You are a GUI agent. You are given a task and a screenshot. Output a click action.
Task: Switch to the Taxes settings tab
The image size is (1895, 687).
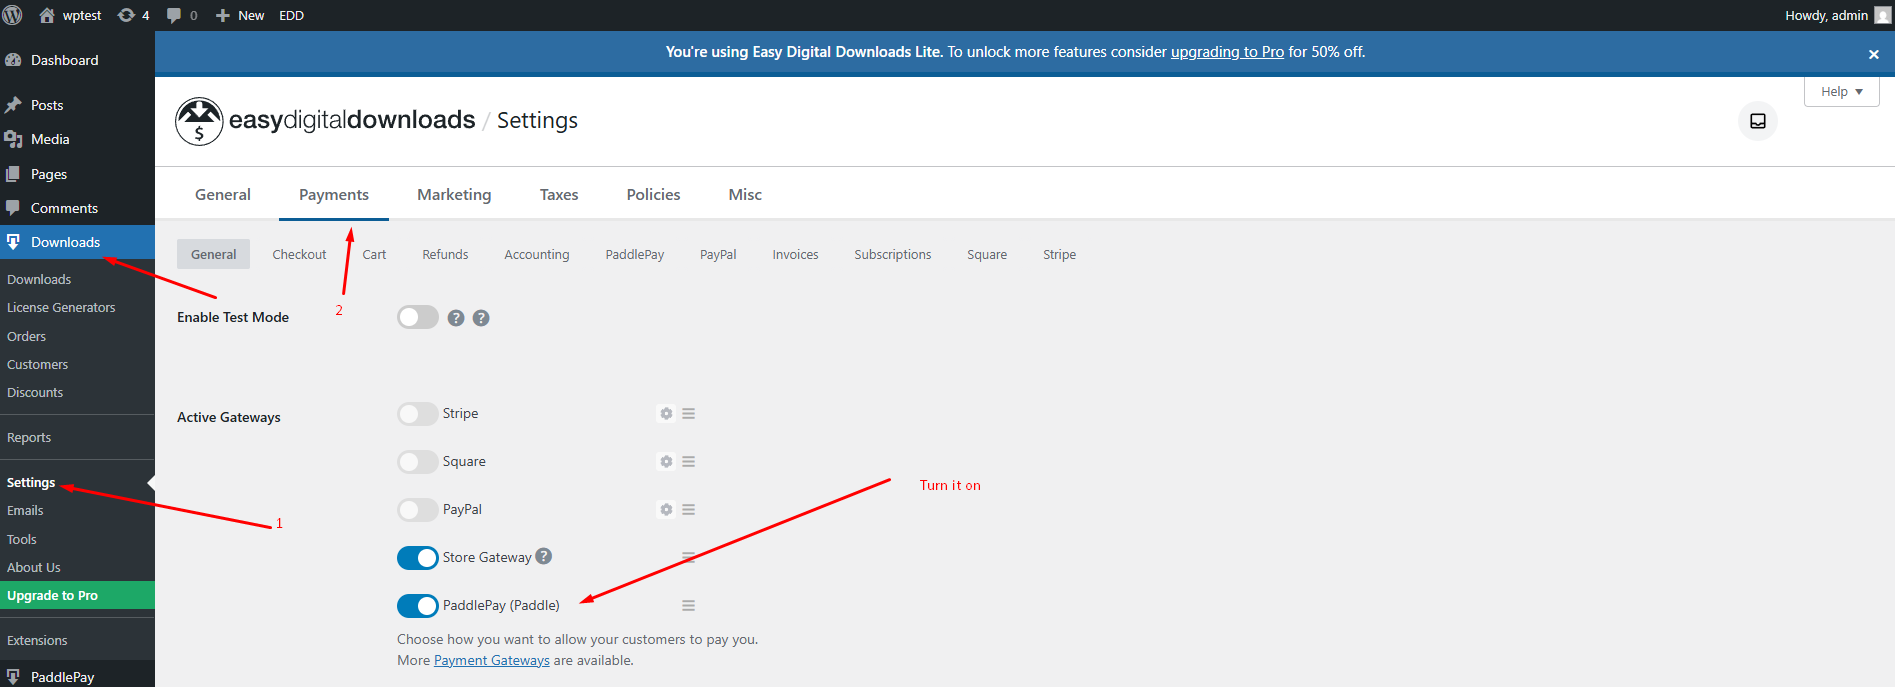pos(559,195)
